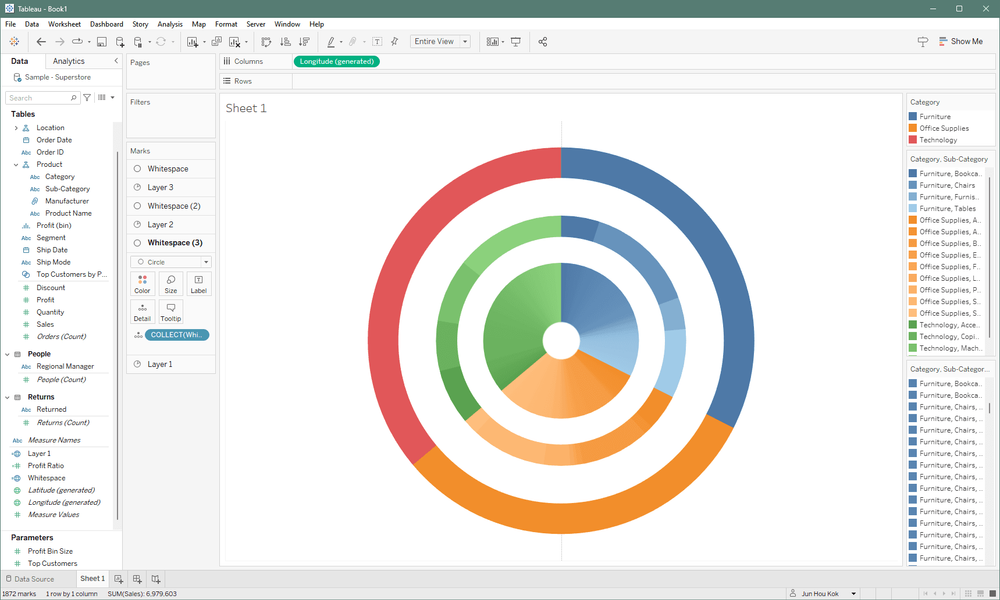Click the filter icon beside Search
Screen dimensions: 1000x600
pos(88,98)
